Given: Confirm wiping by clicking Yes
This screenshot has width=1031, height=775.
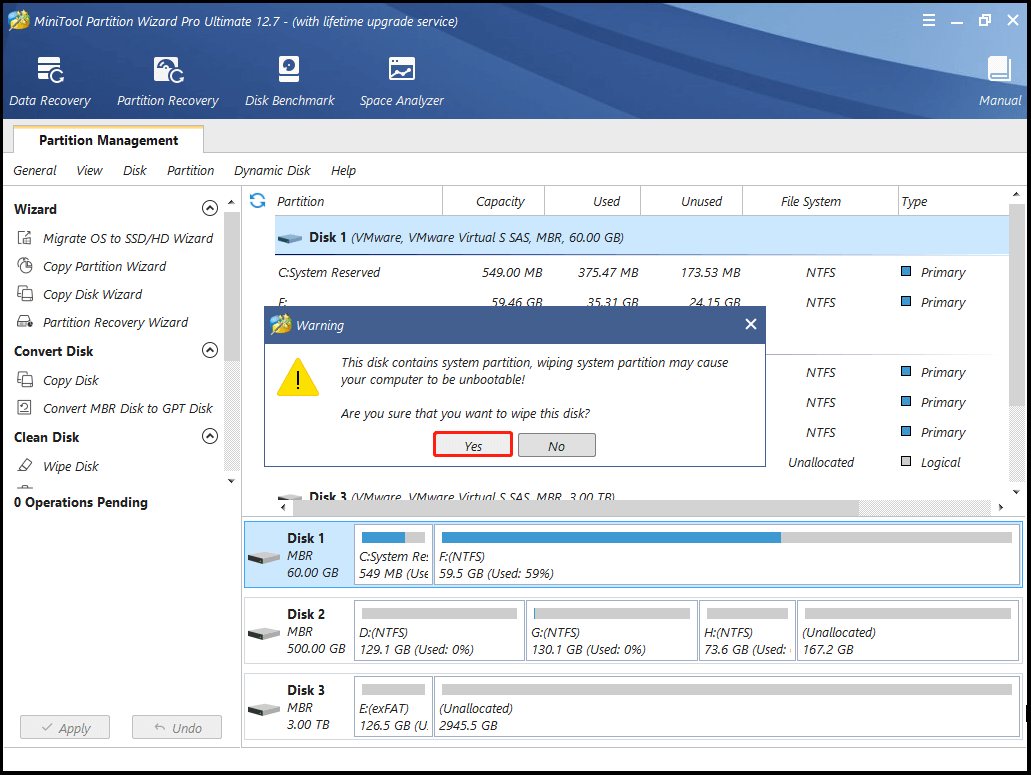Looking at the screenshot, I should click(x=472, y=445).
